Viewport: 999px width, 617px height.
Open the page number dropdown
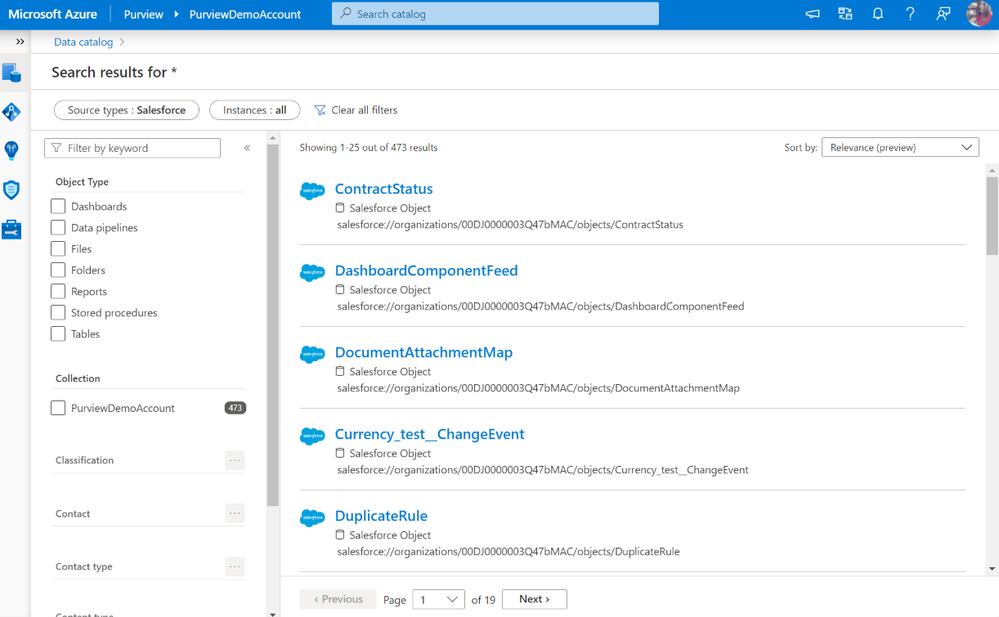(438, 599)
